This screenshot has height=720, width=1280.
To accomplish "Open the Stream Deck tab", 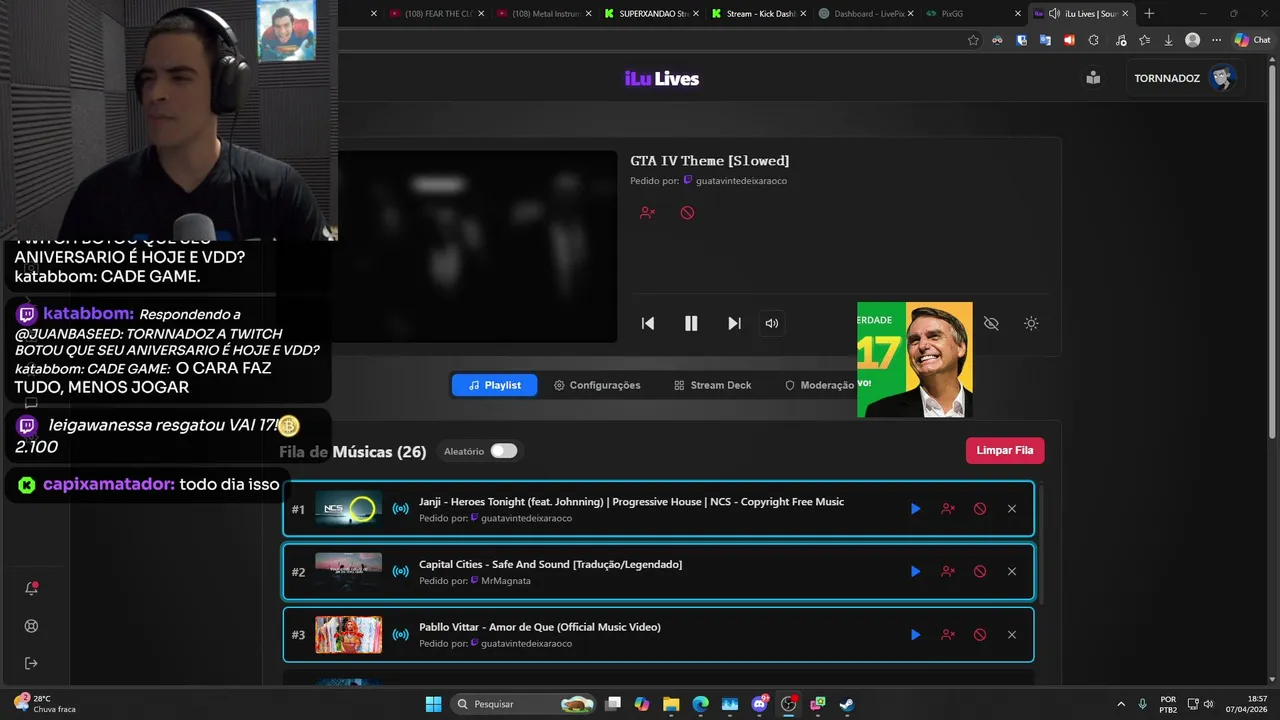I will (712, 385).
